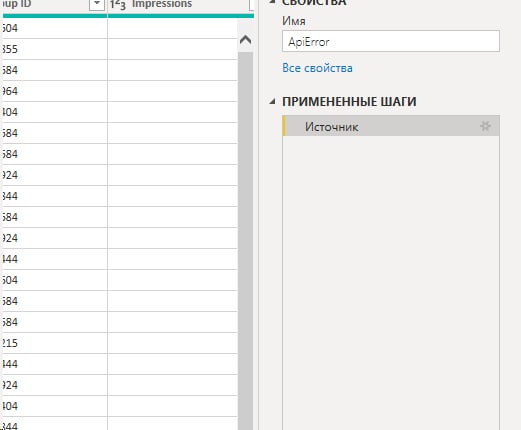Change data type via Impressions 123 icon
The width and height of the screenshot is (521, 430).
pyautogui.click(x=118, y=5)
